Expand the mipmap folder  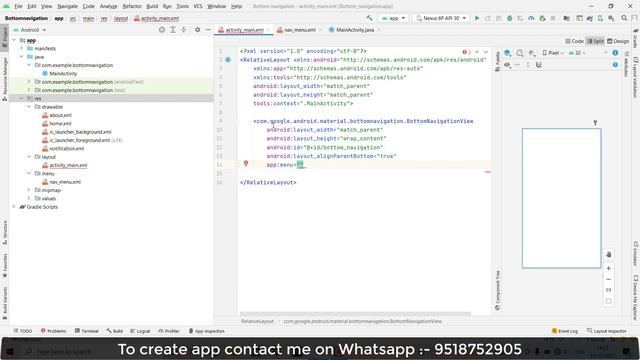(x=29, y=190)
